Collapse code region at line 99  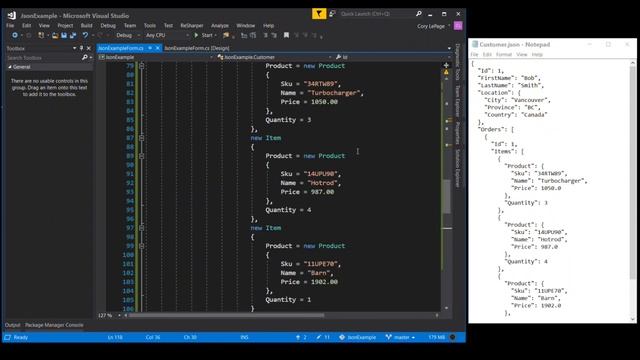tap(141, 246)
